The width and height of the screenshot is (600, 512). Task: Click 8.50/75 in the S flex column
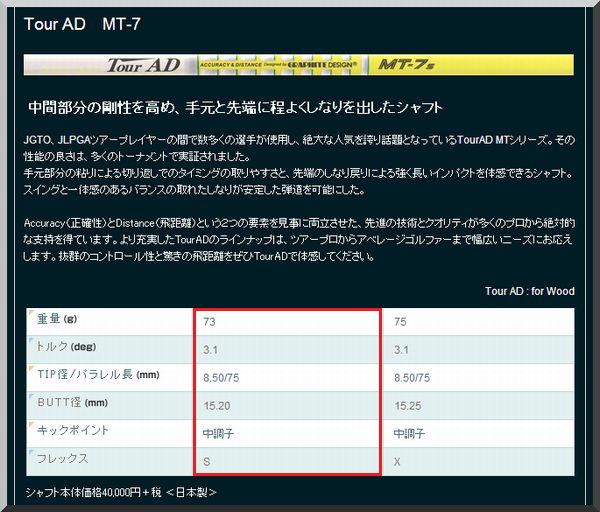pyautogui.click(x=221, y=378)
